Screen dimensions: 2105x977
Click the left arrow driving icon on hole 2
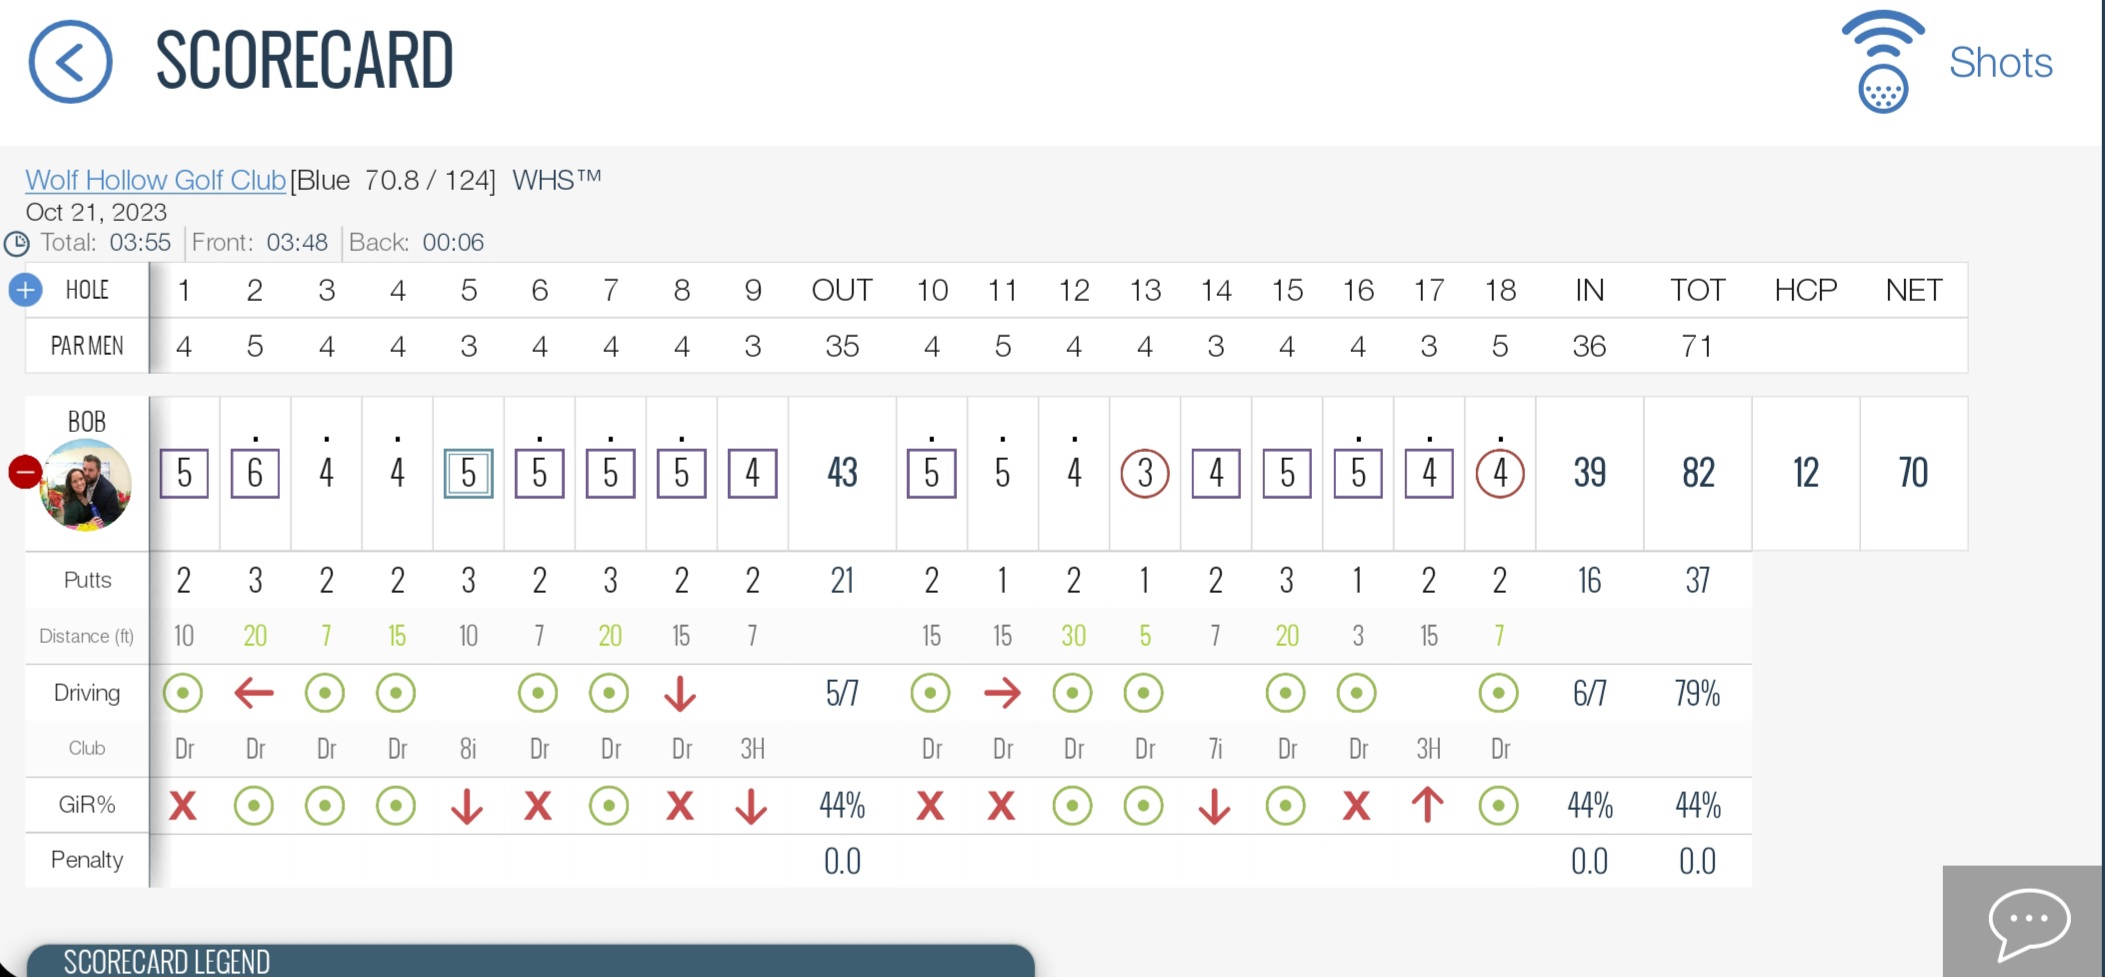[254, 692]
